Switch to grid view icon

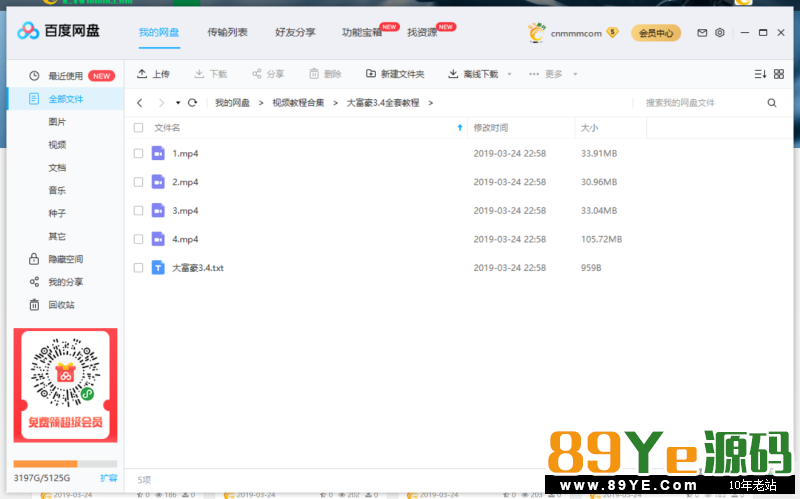(778, 74)
